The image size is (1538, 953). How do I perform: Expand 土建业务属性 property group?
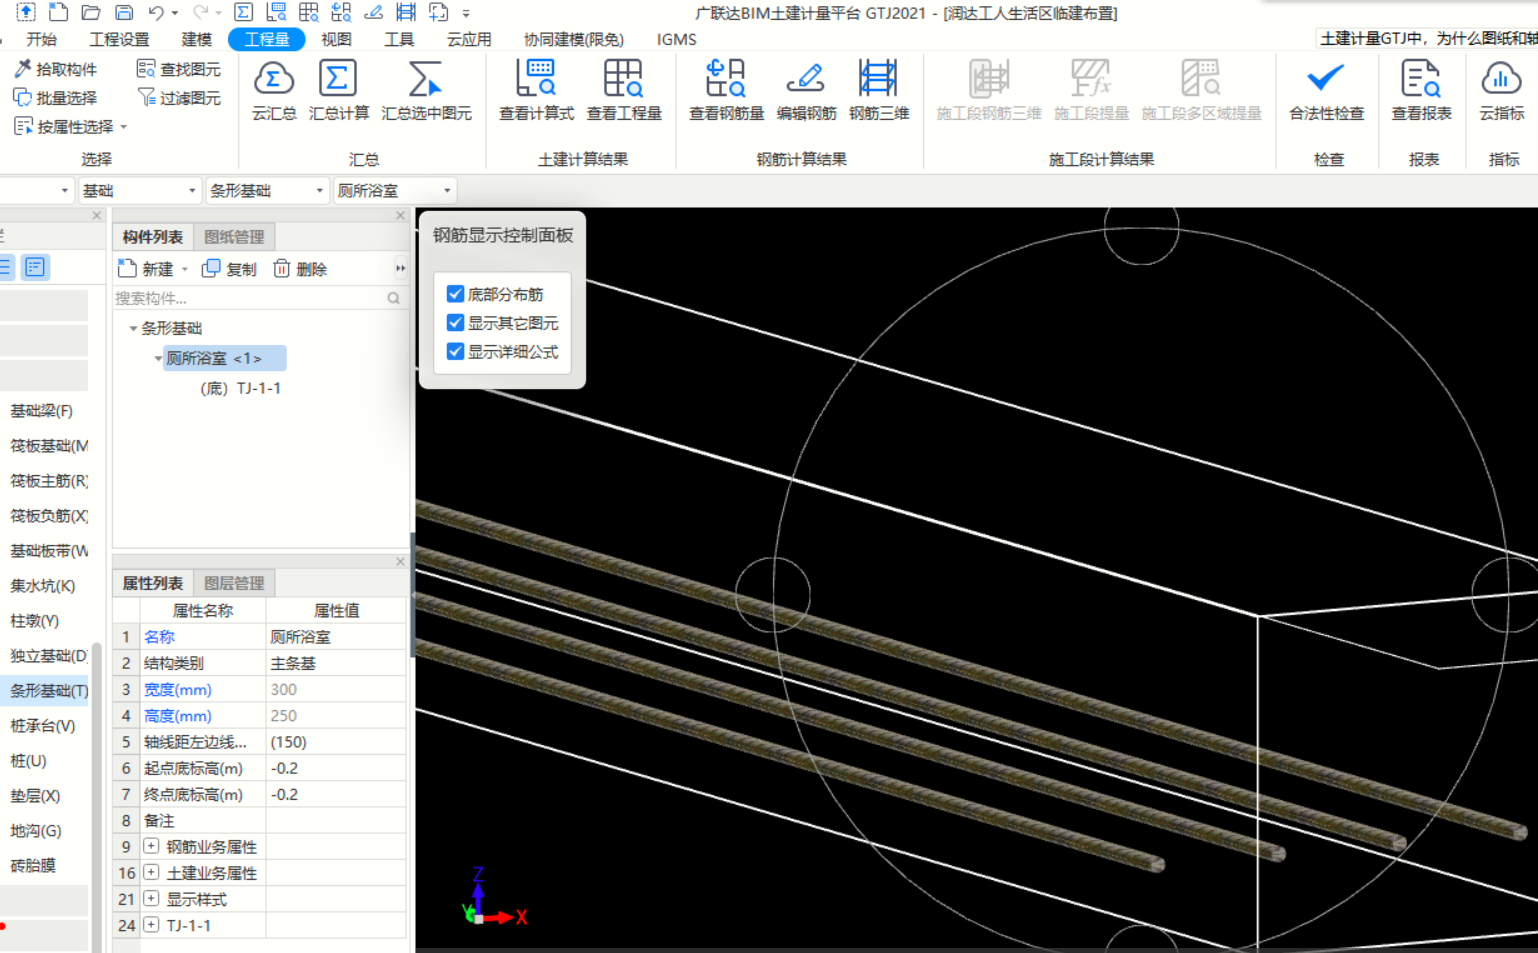(151, 872)
